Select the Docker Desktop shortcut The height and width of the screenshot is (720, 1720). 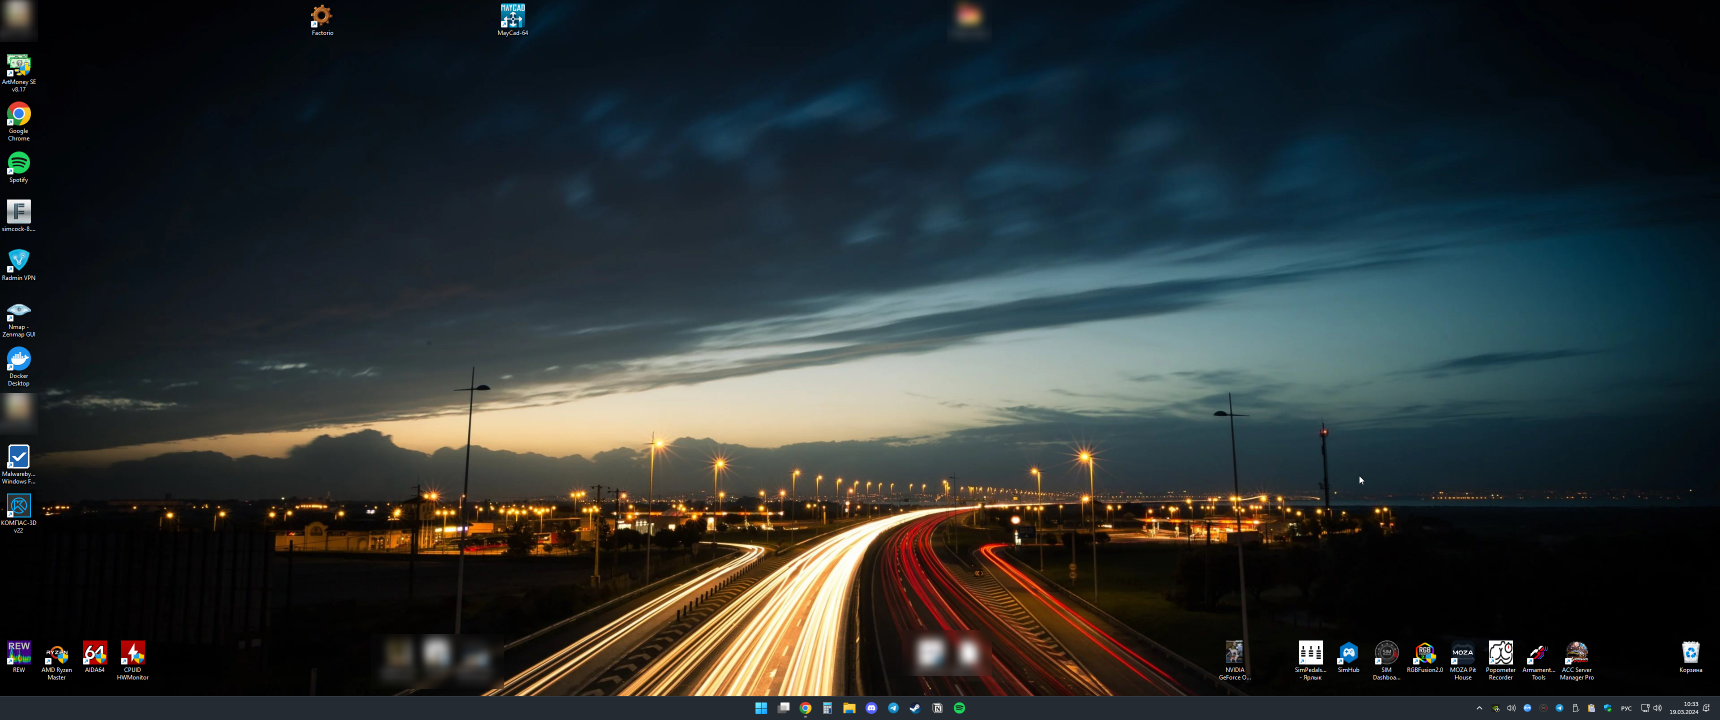19,367
